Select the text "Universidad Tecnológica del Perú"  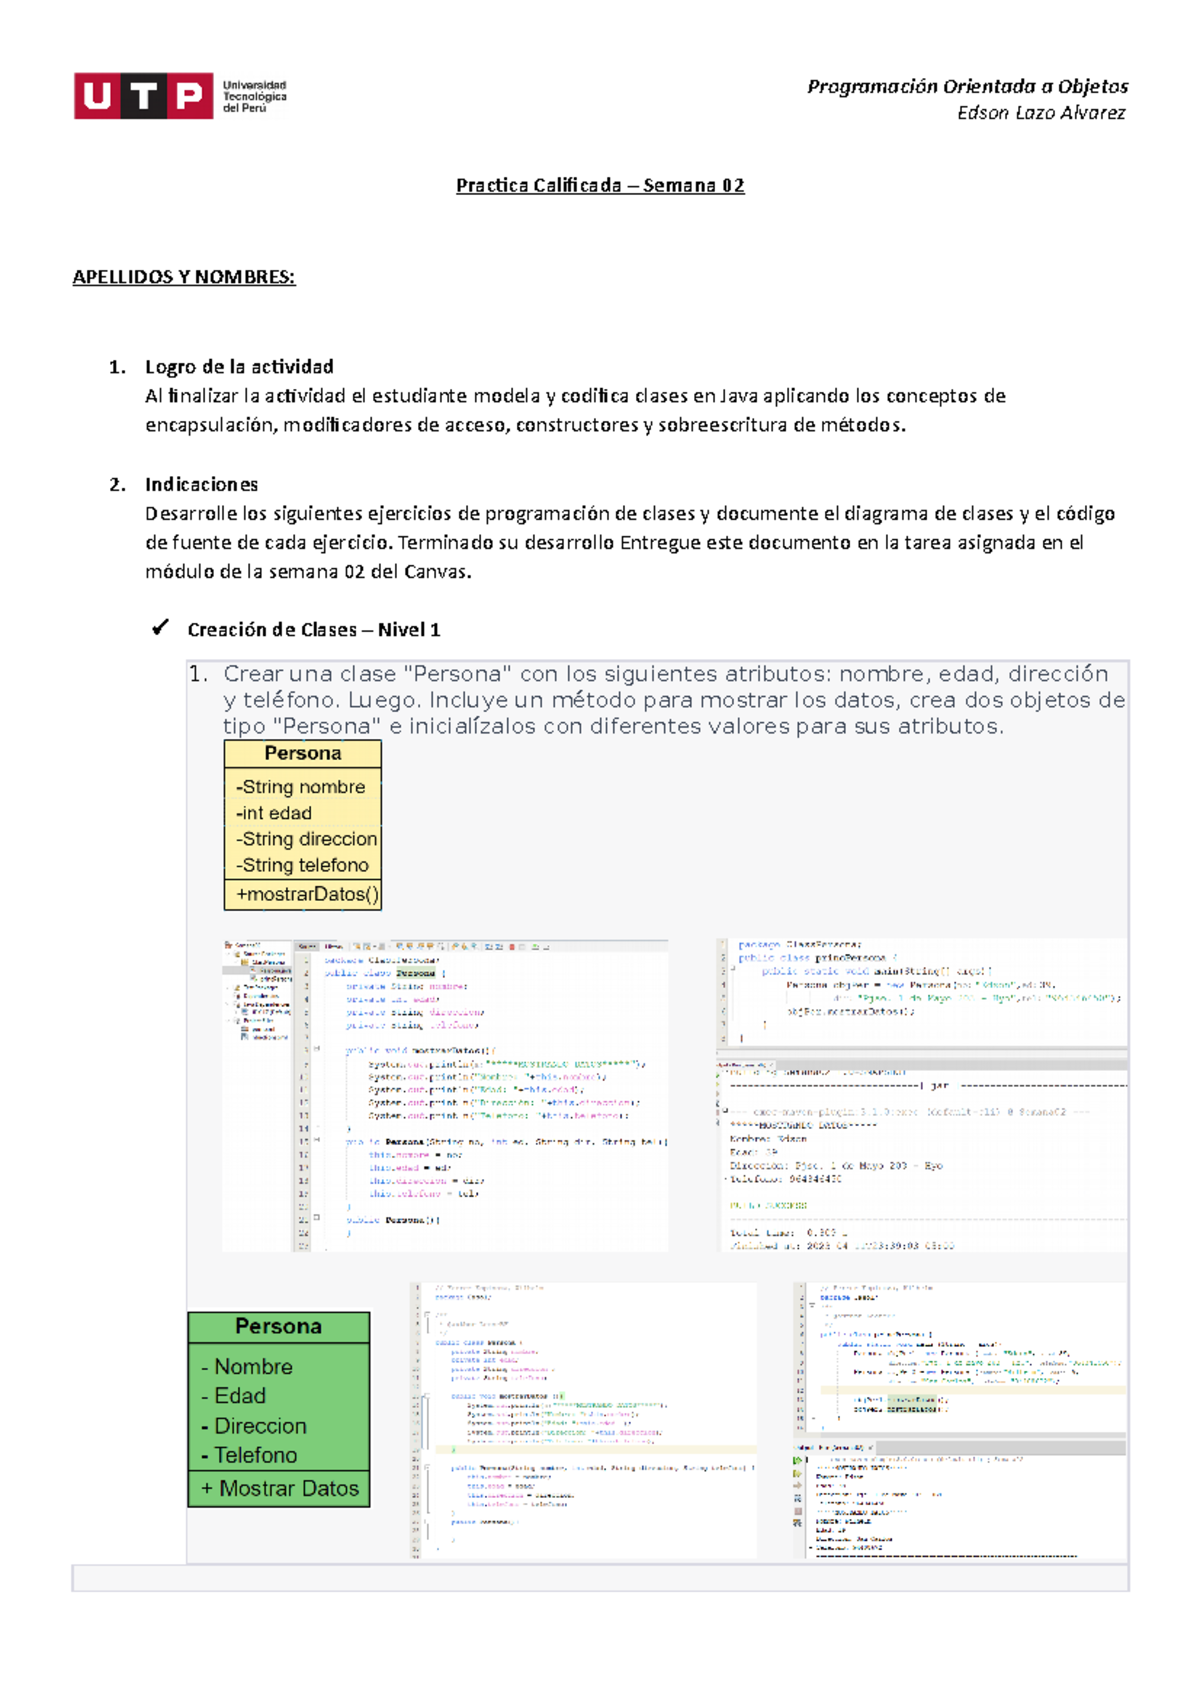pyautogui.click(x=254, y=96)
